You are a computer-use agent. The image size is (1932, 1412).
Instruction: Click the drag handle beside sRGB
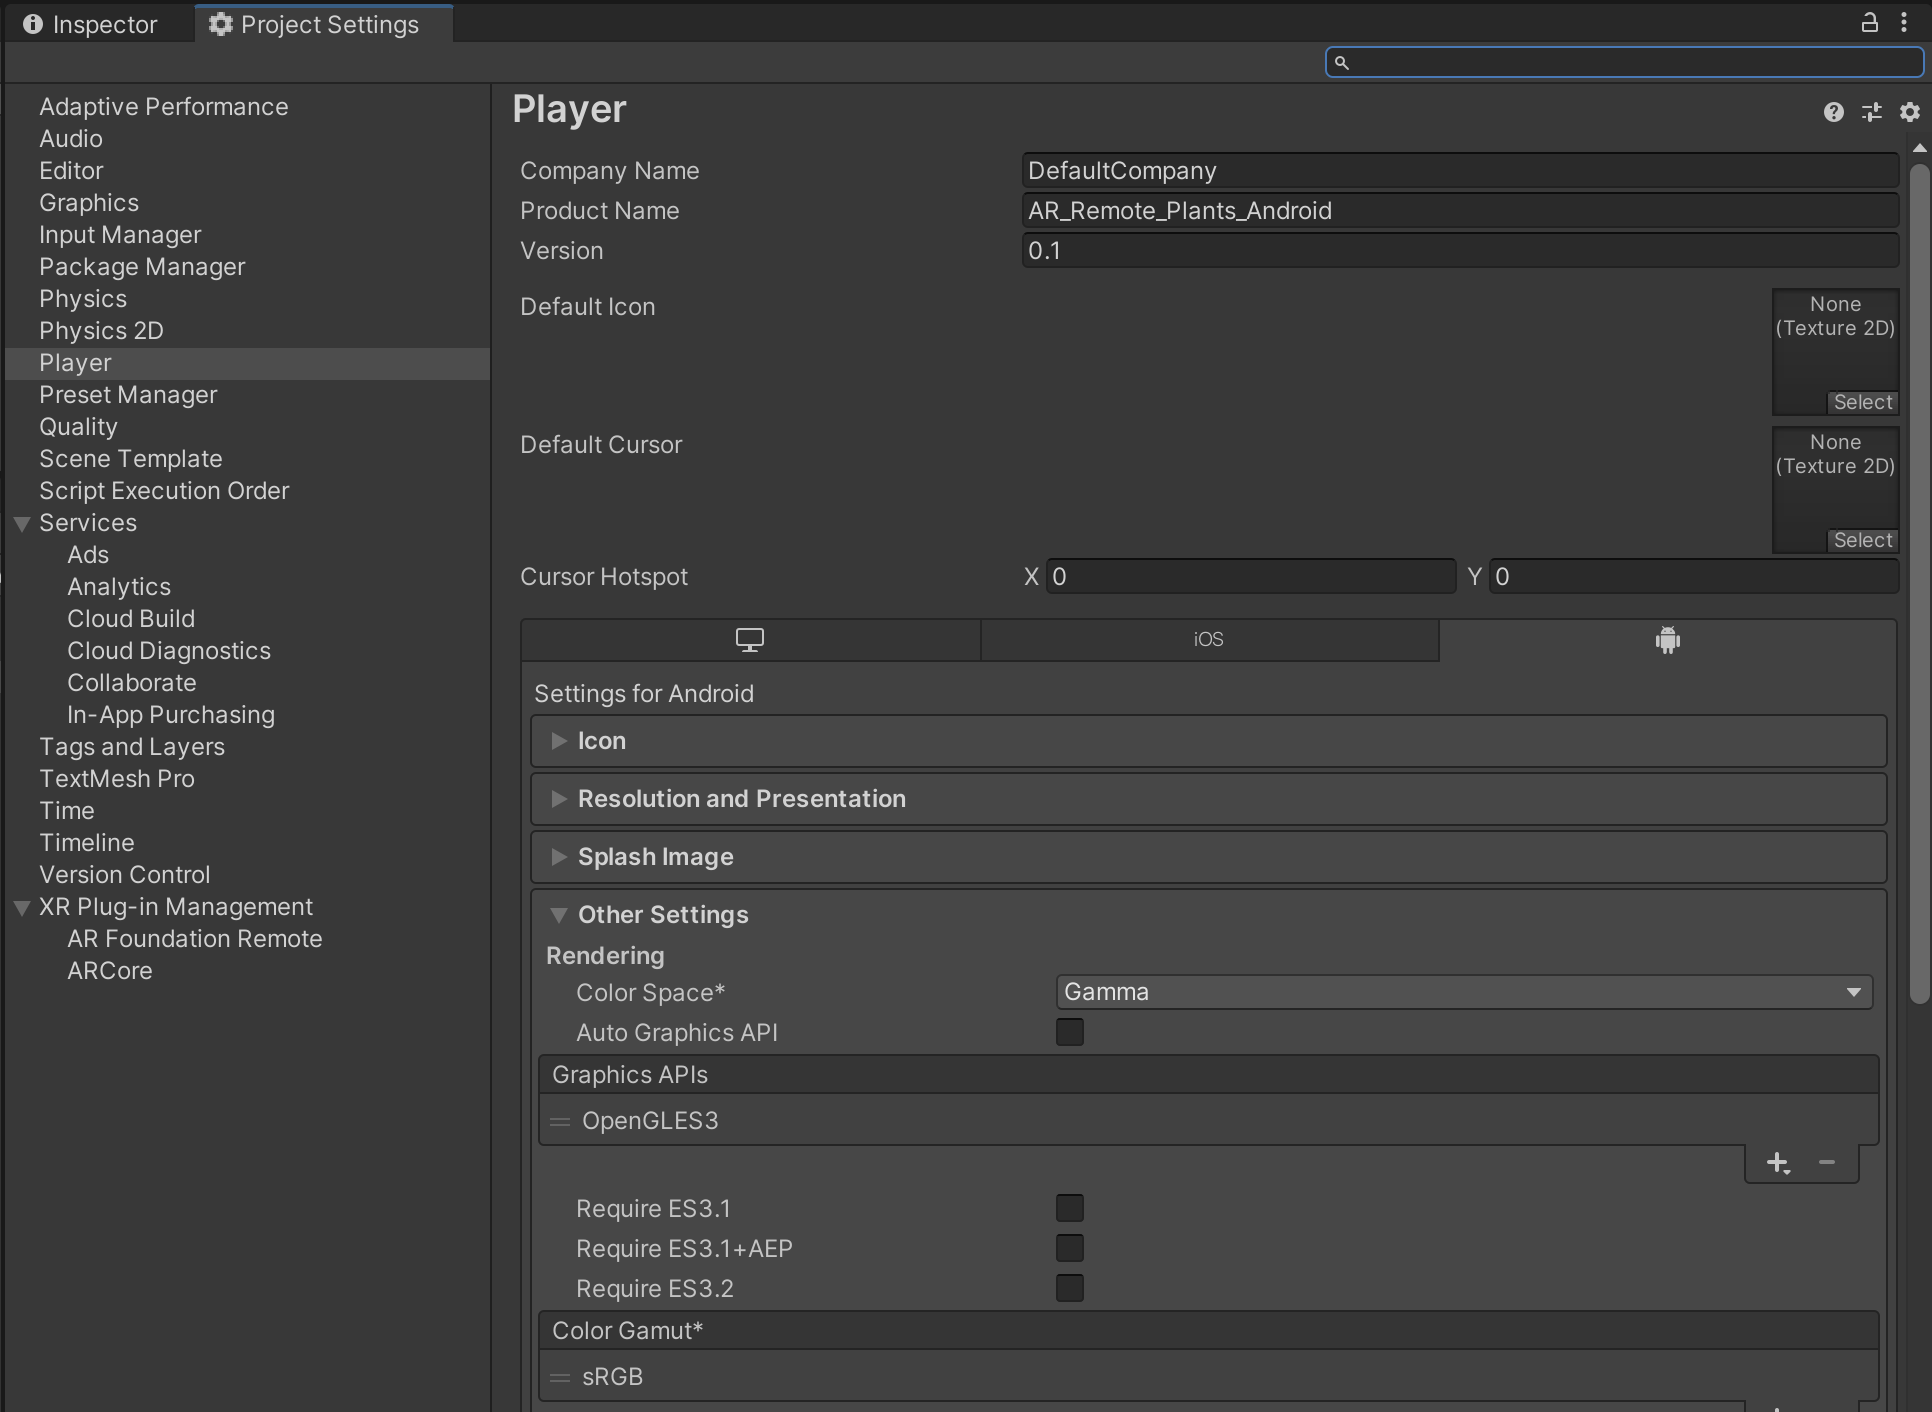[x=560, y=1378]
